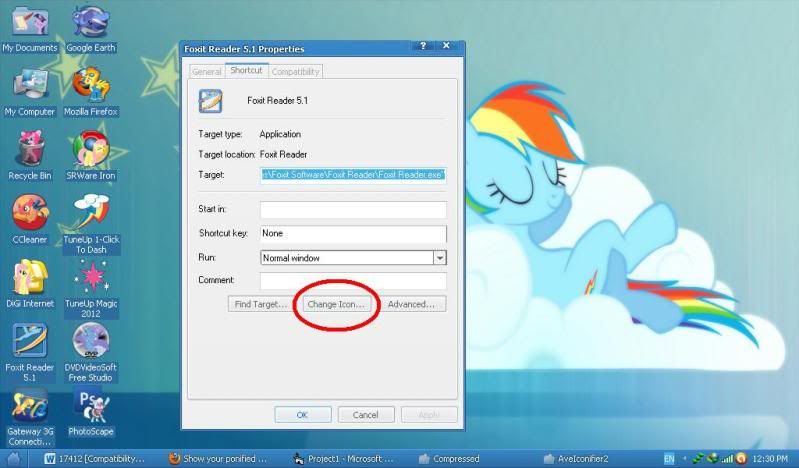Select the SRWare Iron desktop icon
The image size is (799, 468).
[91, 156]
